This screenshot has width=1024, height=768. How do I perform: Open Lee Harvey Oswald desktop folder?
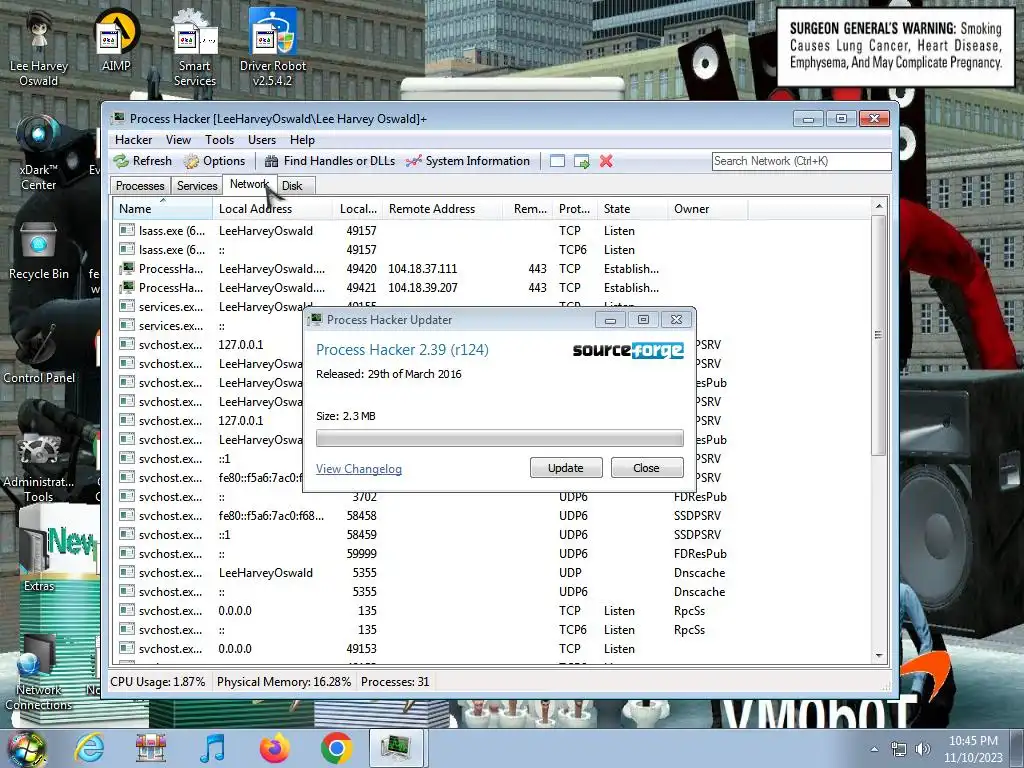pyautogui.click(x=39, y=48)
